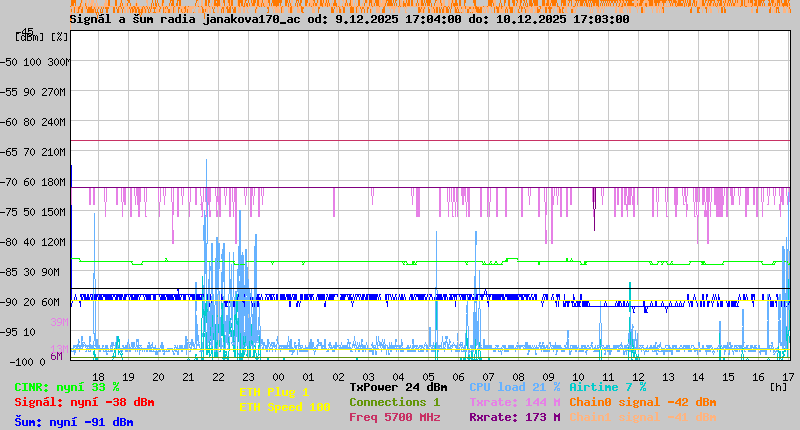Click the 'Rxrate: 173 M' legend text
The width and height of the screenshot is (800, 430).
click(515, 417)
